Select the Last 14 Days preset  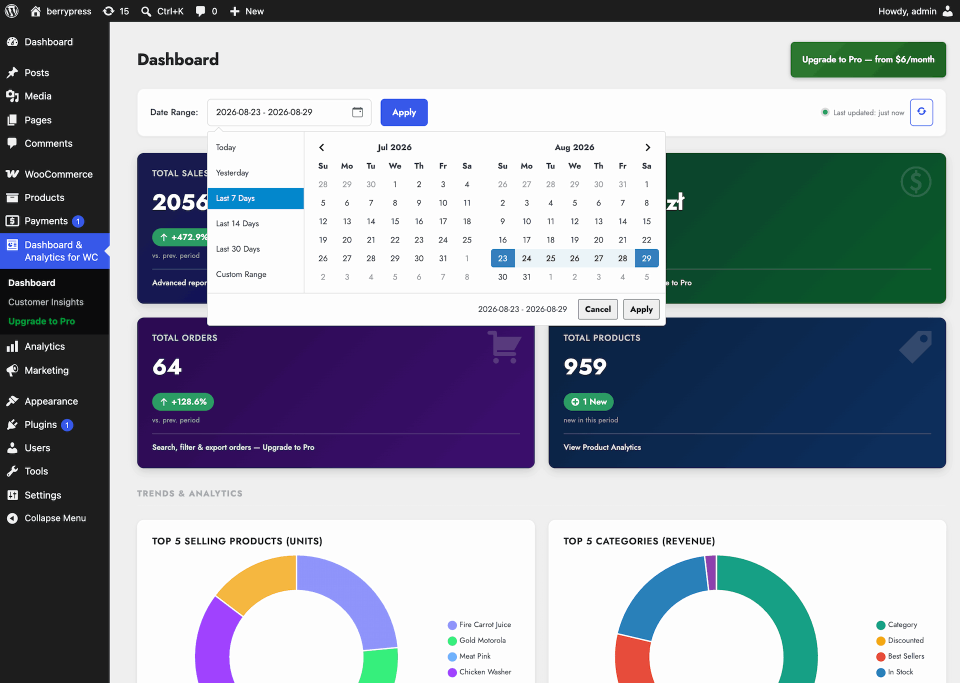pos(256,223)
